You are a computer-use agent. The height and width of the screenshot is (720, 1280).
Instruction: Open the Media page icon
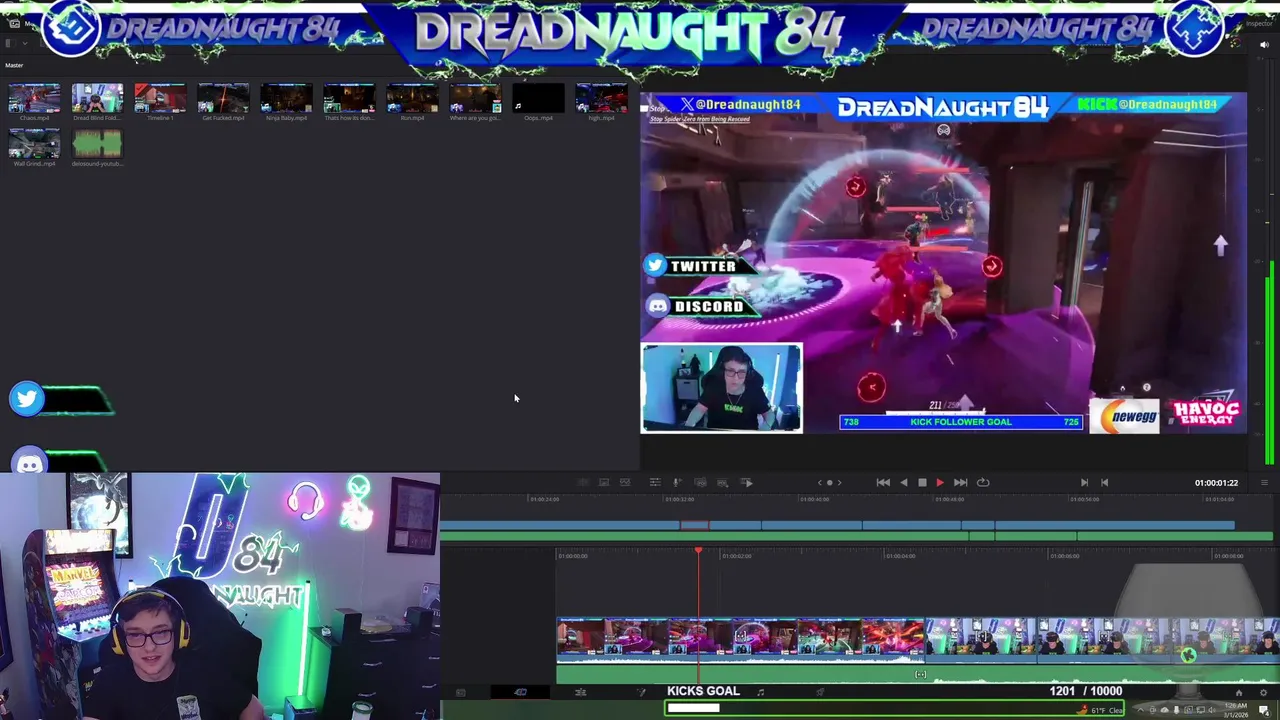[x=460, y=692]
